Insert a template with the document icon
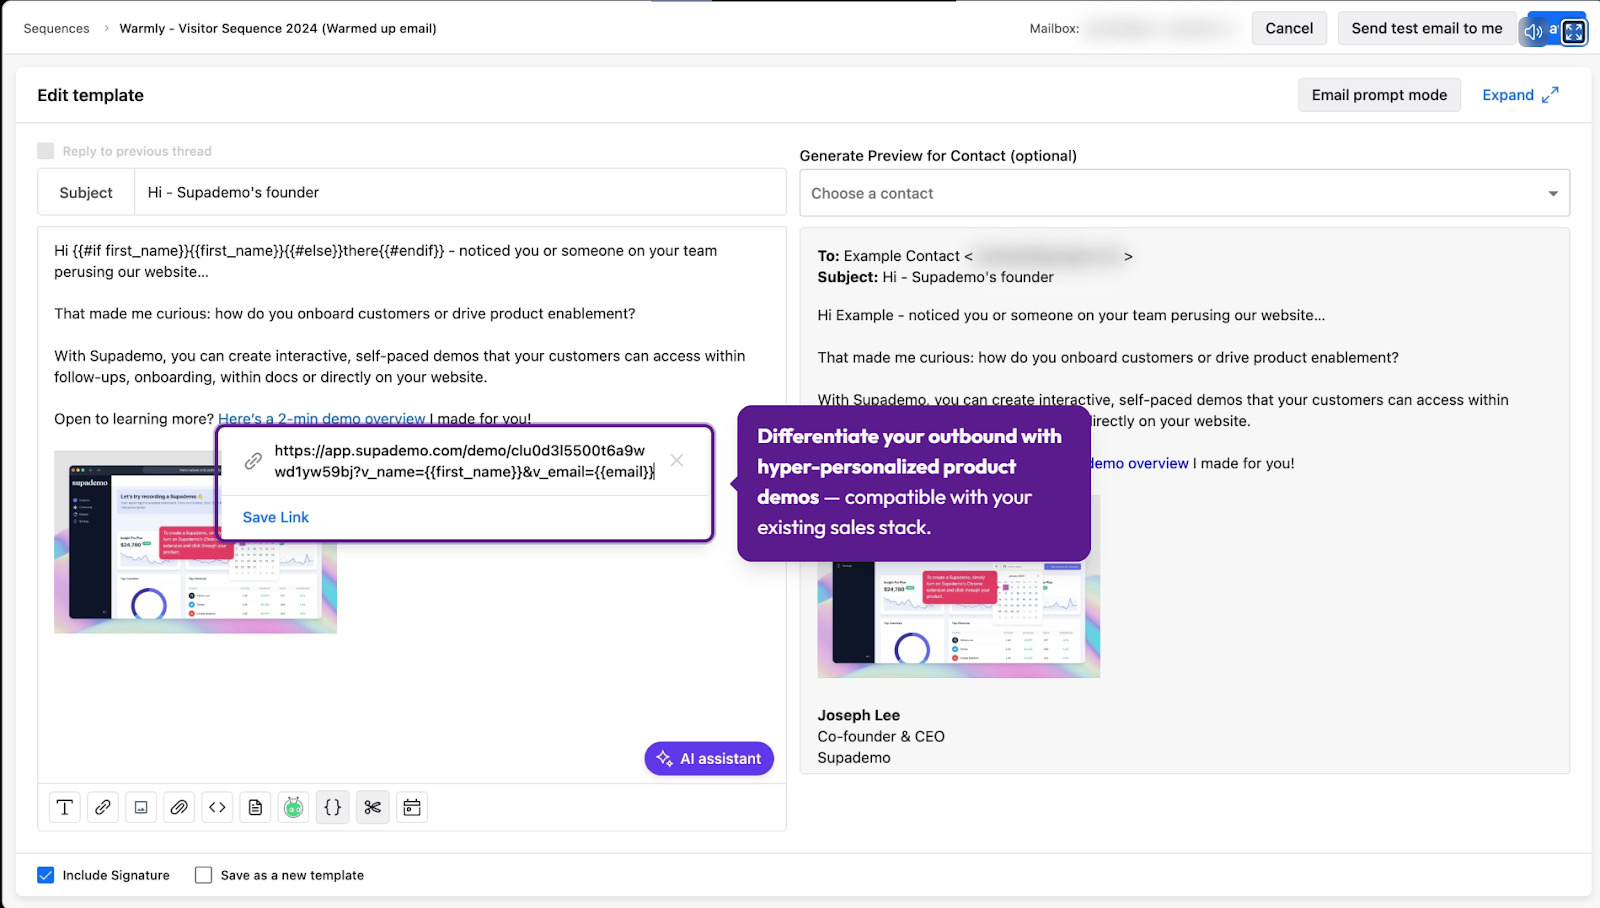Viewport: 1600px width, 908px height. [x=255, y=807]
